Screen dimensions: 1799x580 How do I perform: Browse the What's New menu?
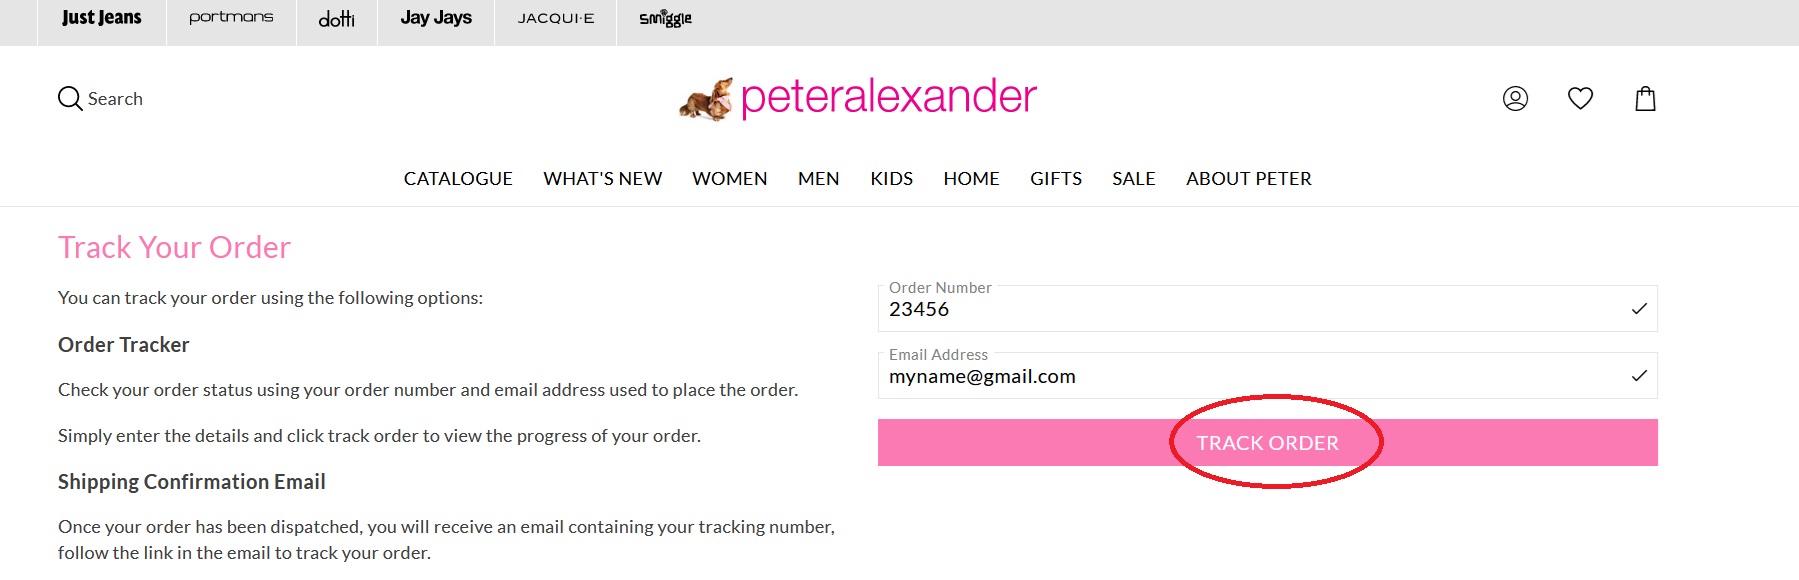(602, 178)
